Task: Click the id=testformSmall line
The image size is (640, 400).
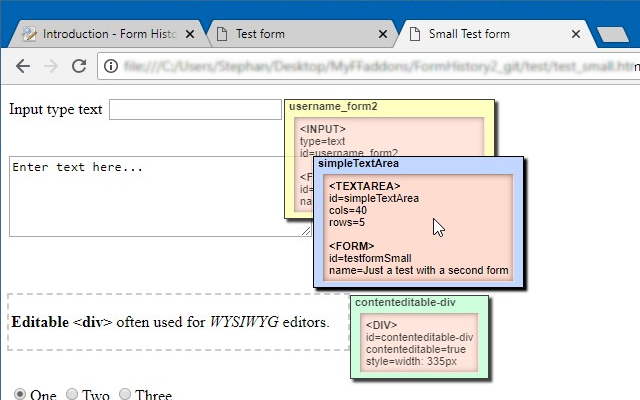Action: point(370,258)
